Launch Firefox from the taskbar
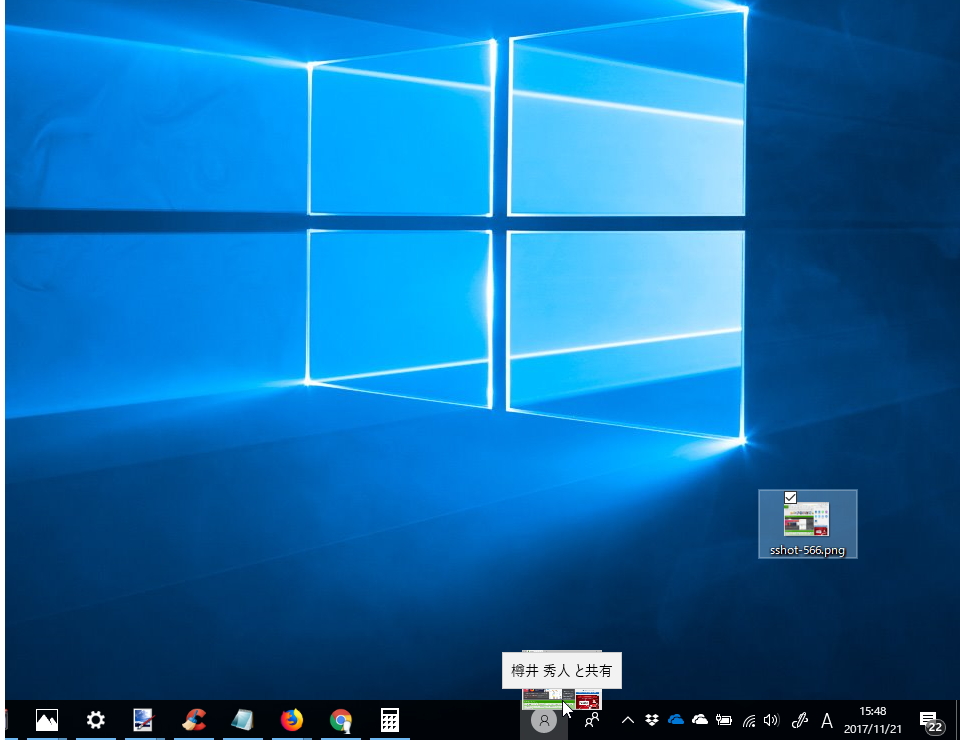960x740 pixels. [x=291, y=720]
